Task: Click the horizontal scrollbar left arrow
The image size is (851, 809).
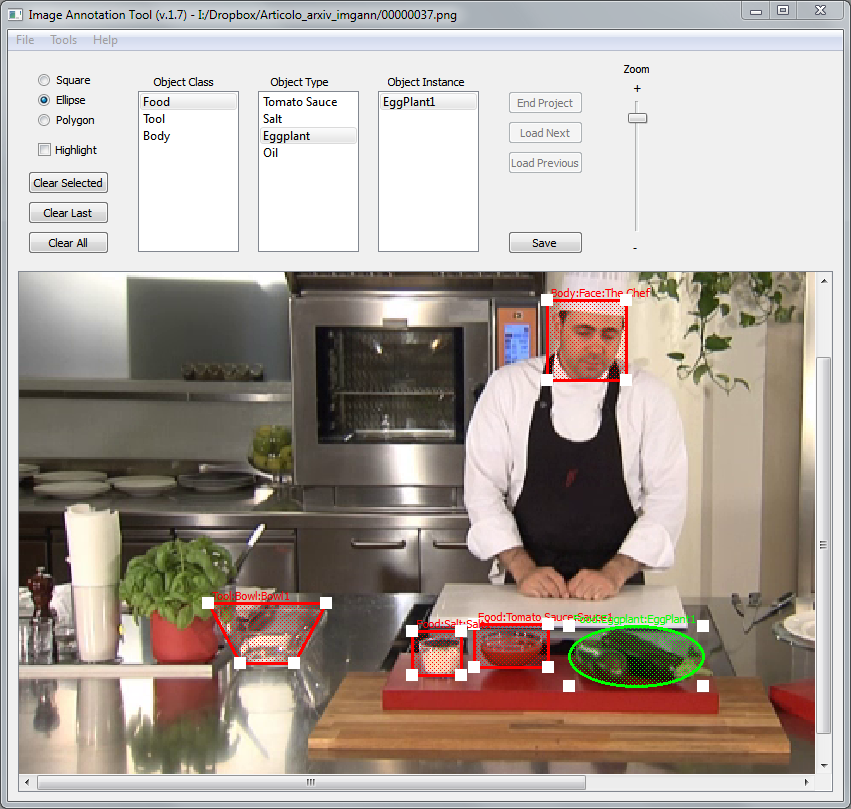Action: (x=28, y=782)
